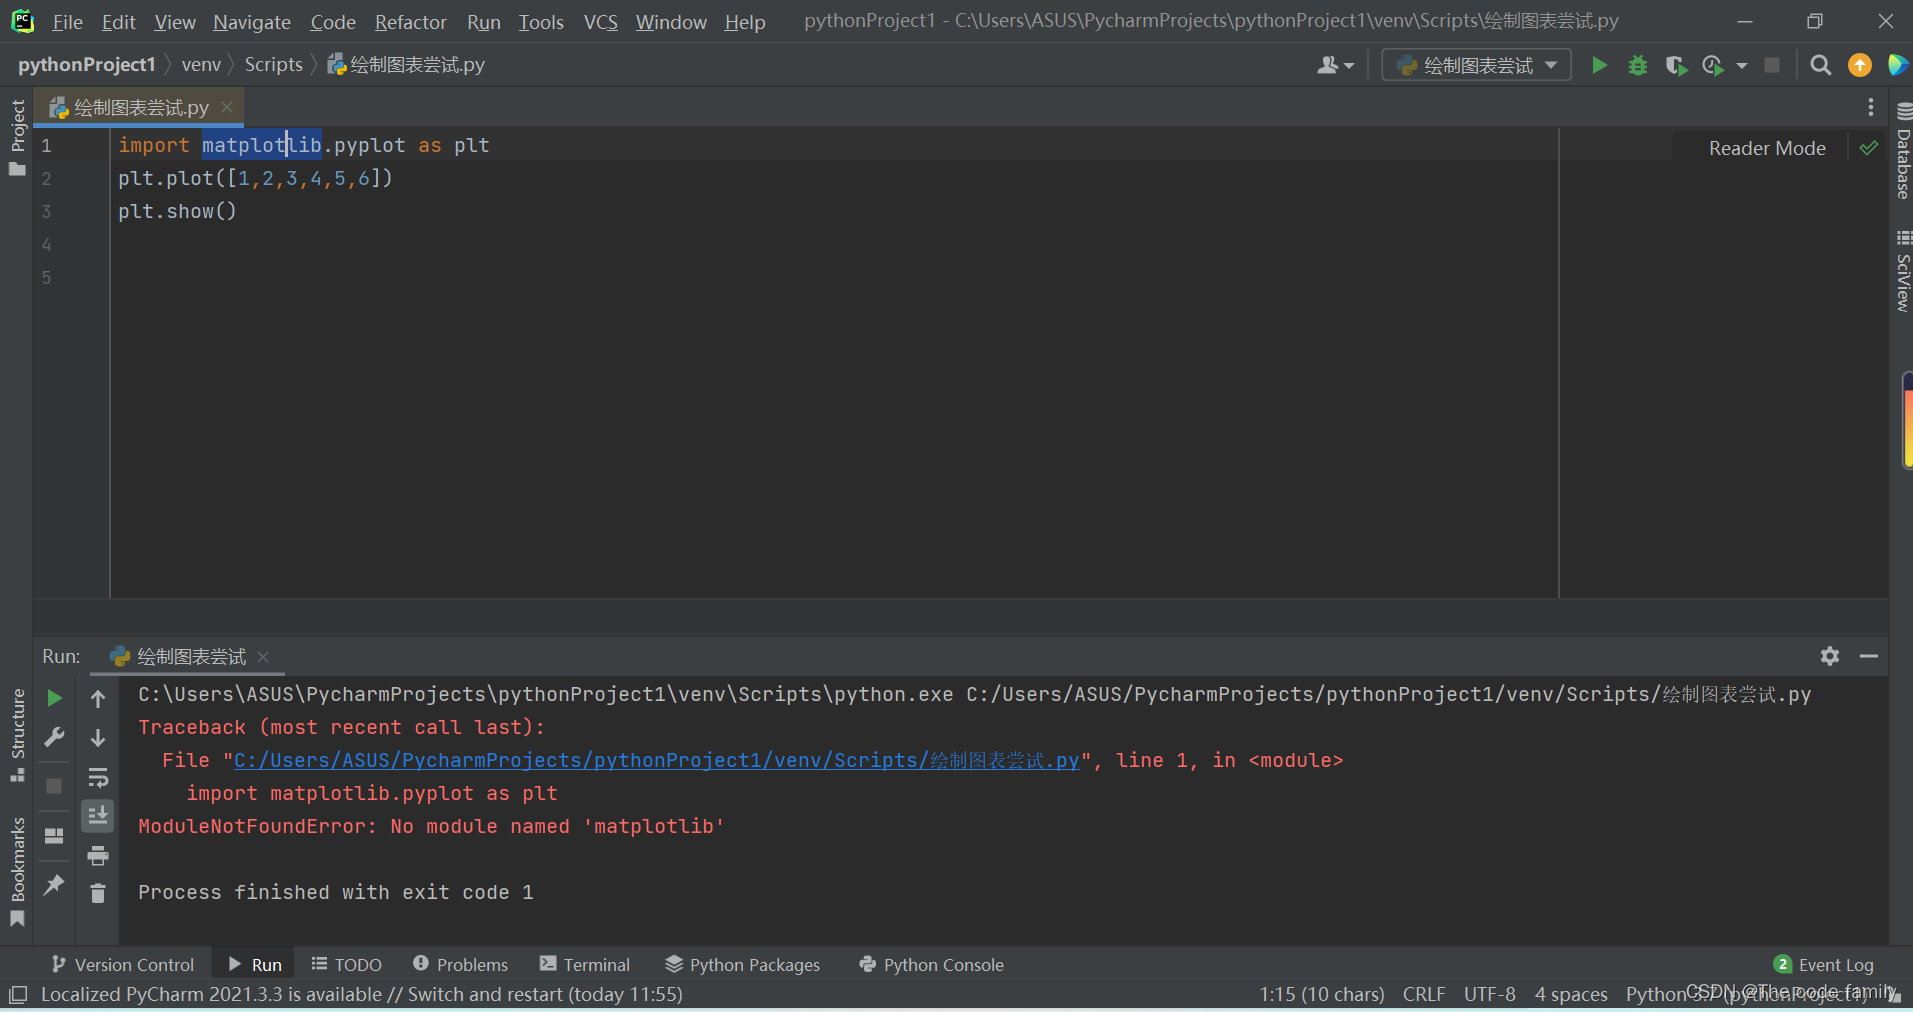Viewport: 1913px width, 1012px height.
Task: Close the 绘制图表尝试.py editor tab
Action: 227,106
